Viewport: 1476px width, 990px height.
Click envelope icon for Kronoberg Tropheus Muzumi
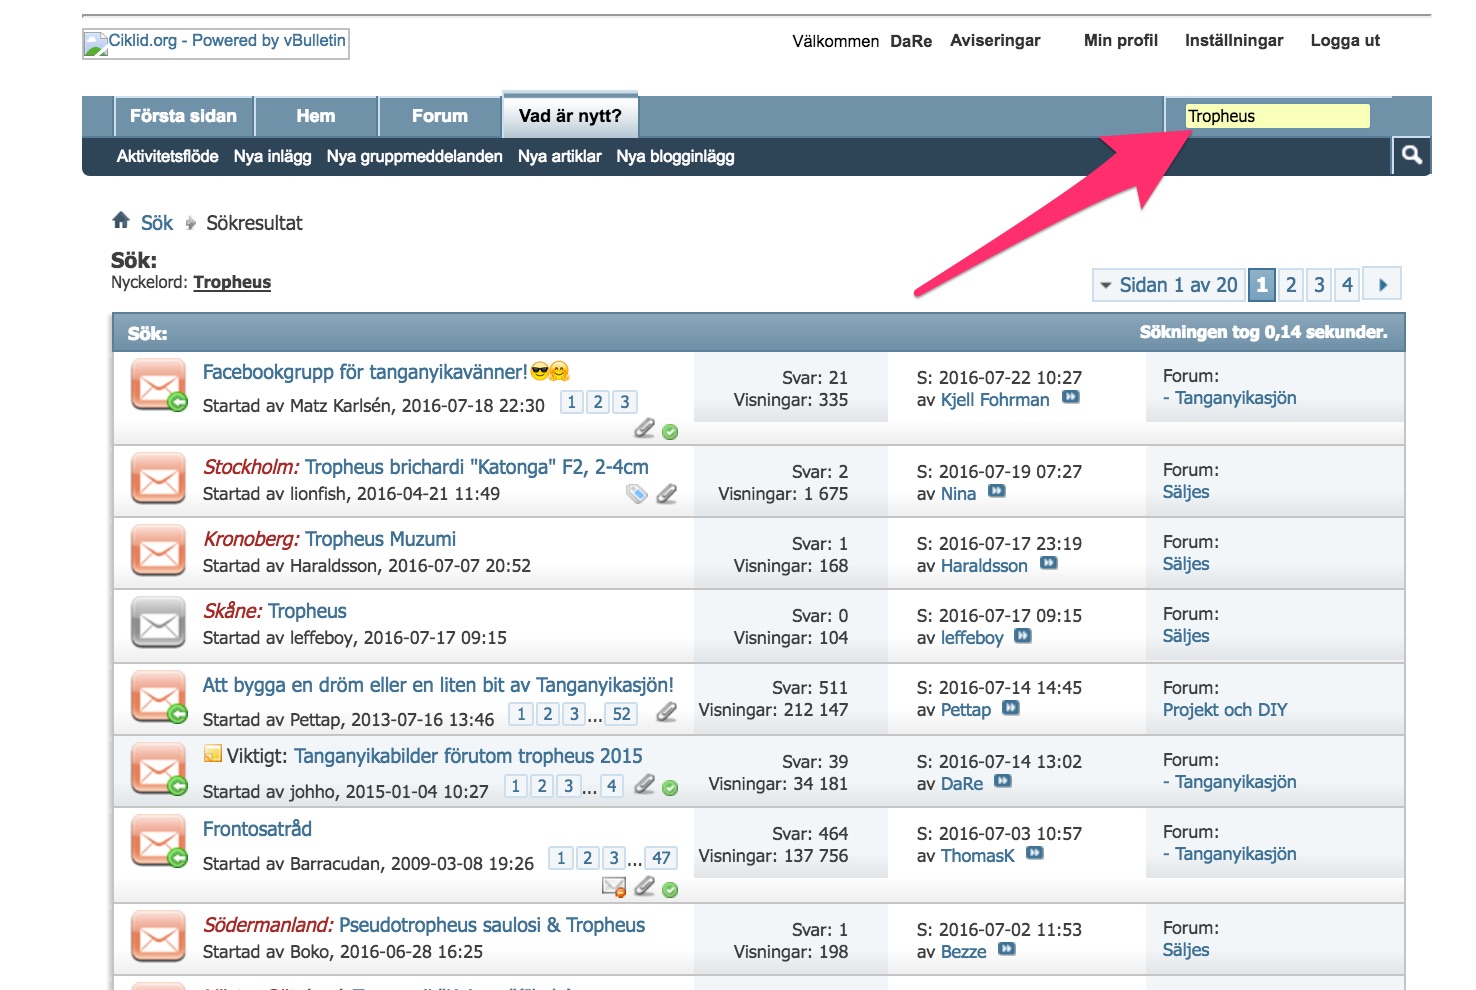[159, 551]
